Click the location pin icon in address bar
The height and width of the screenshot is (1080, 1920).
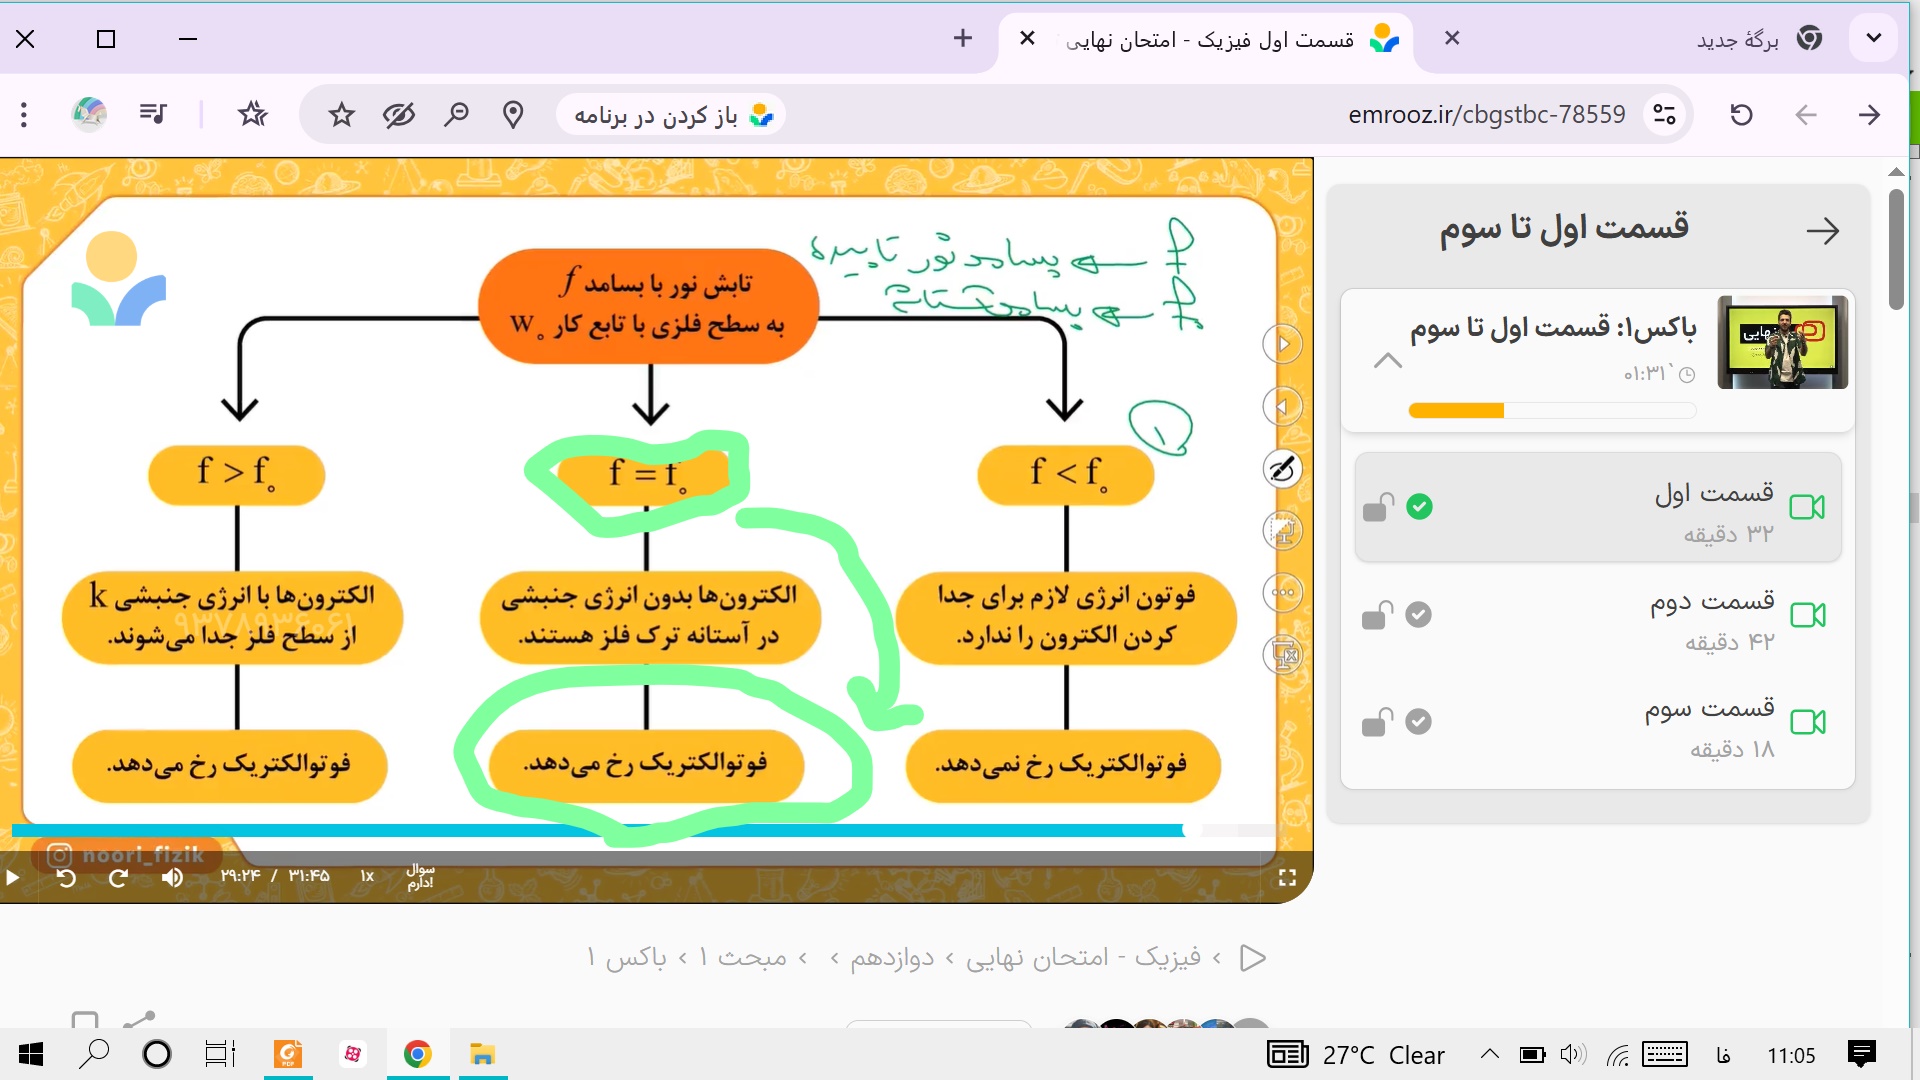click(x=513, y=115)
